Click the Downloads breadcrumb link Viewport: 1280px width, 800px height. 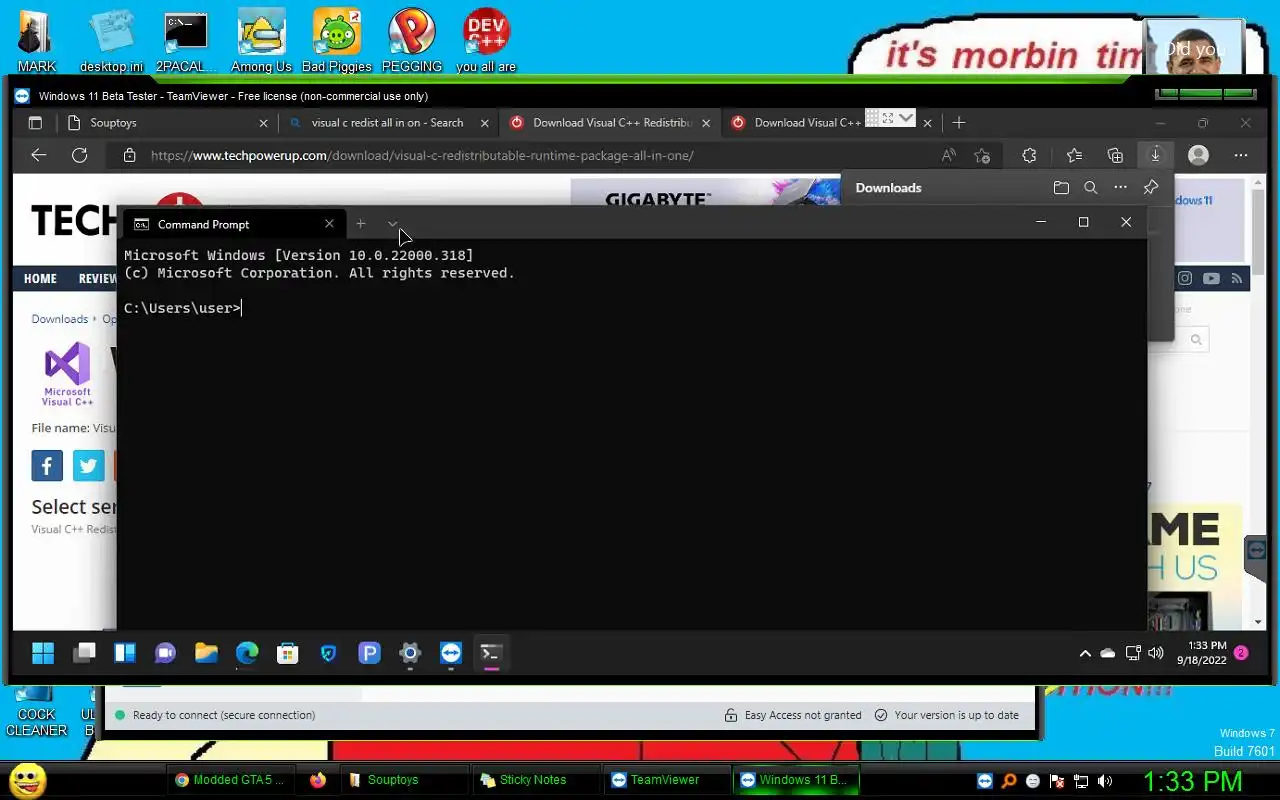(x=59, y=319)
